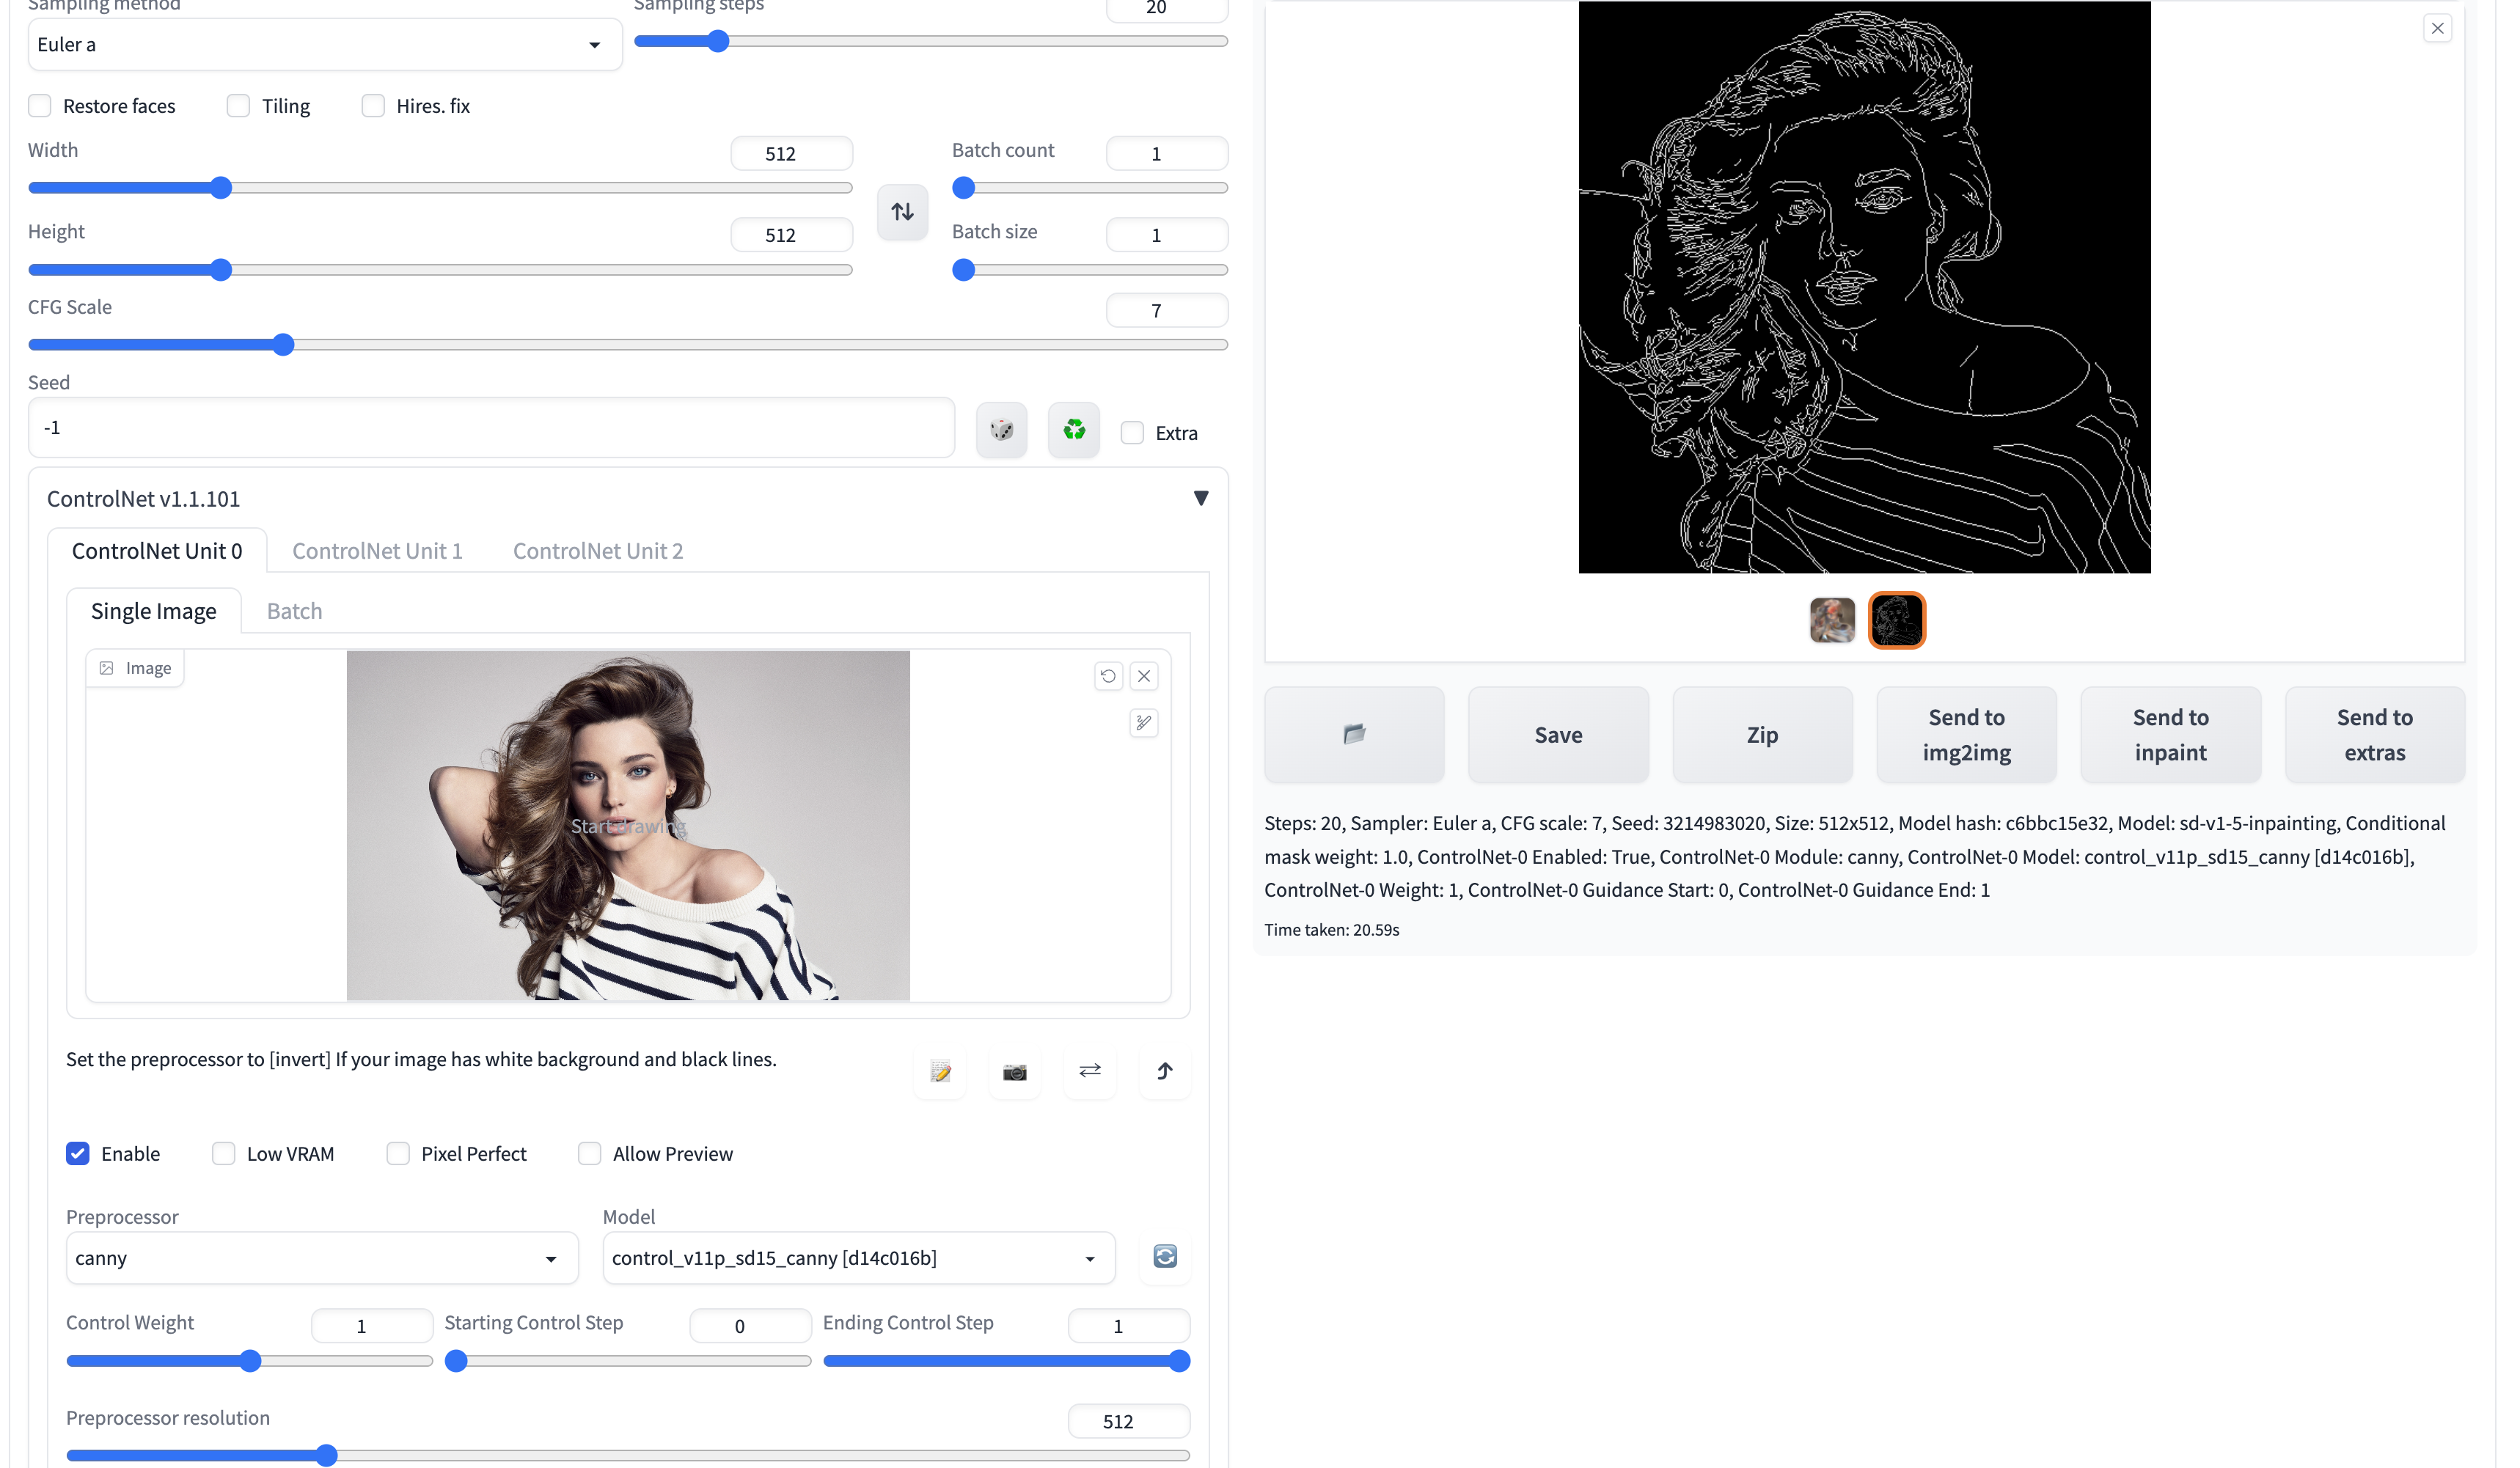The width and height of the screenshot is (2520, 1468).
Task: Click the swap width and height icon
Action: (x=902, y=211)
